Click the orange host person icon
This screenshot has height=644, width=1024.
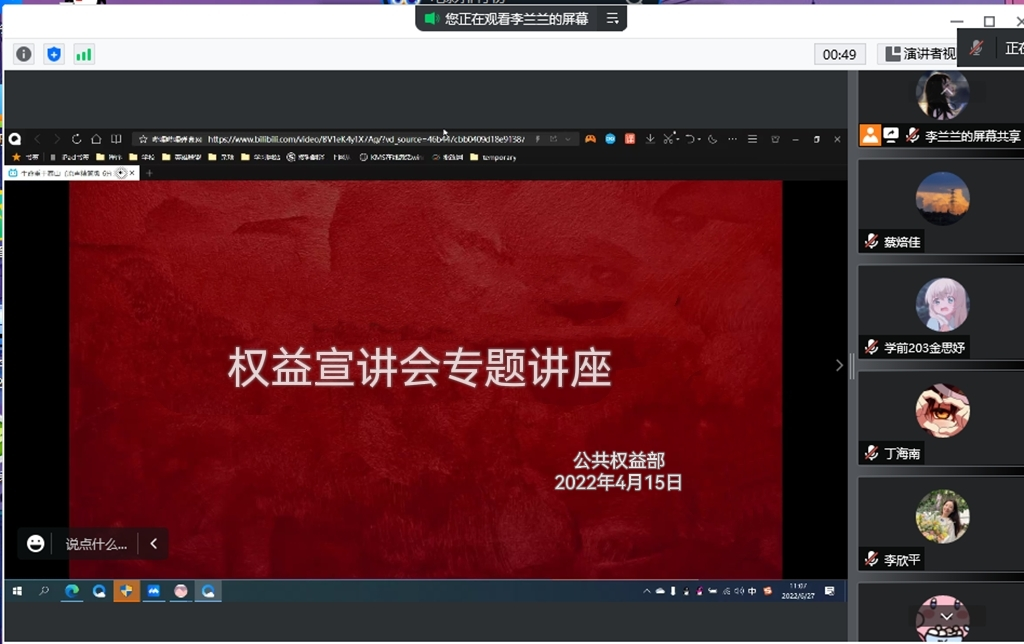[x=870, y=135]
